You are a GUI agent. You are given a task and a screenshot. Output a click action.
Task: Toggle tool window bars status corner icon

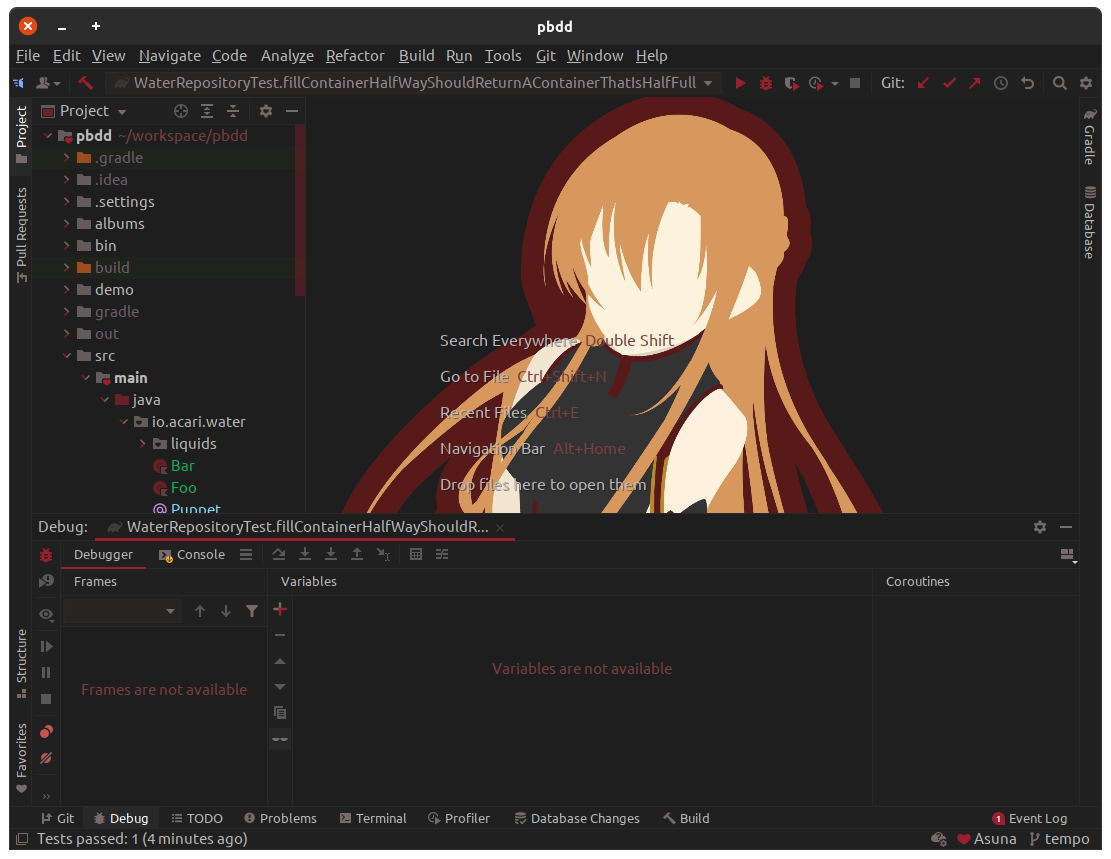22,838
